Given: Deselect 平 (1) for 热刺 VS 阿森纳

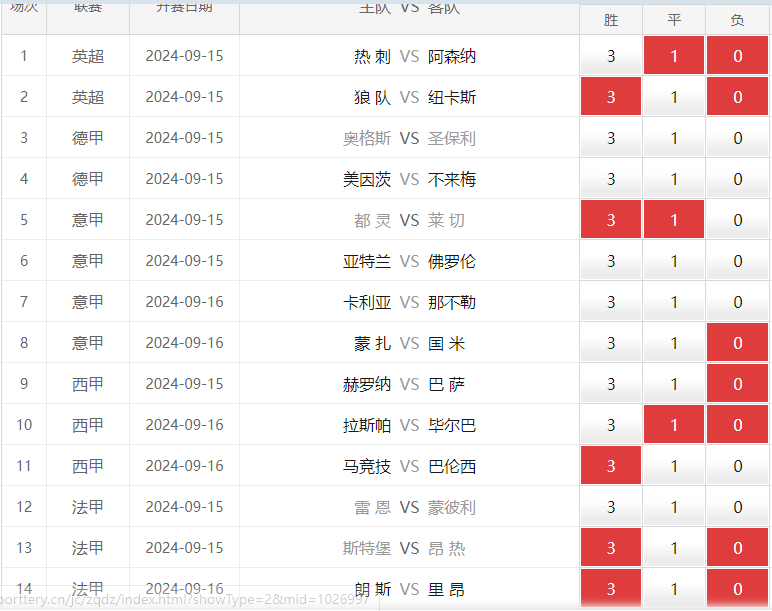Looking at the screenshot, I should (674, 56).
